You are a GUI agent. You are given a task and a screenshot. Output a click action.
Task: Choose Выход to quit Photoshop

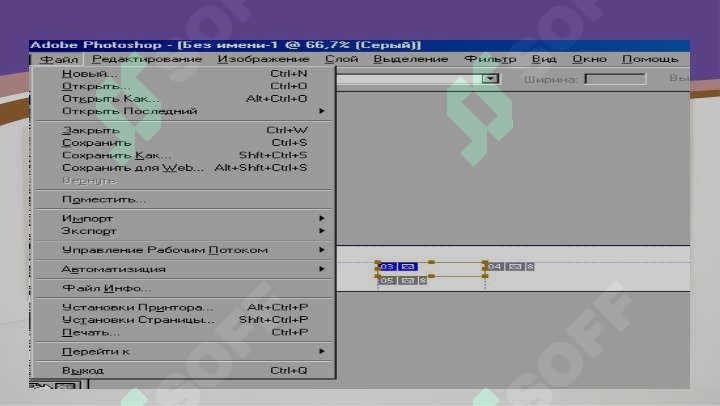[184, 370]
